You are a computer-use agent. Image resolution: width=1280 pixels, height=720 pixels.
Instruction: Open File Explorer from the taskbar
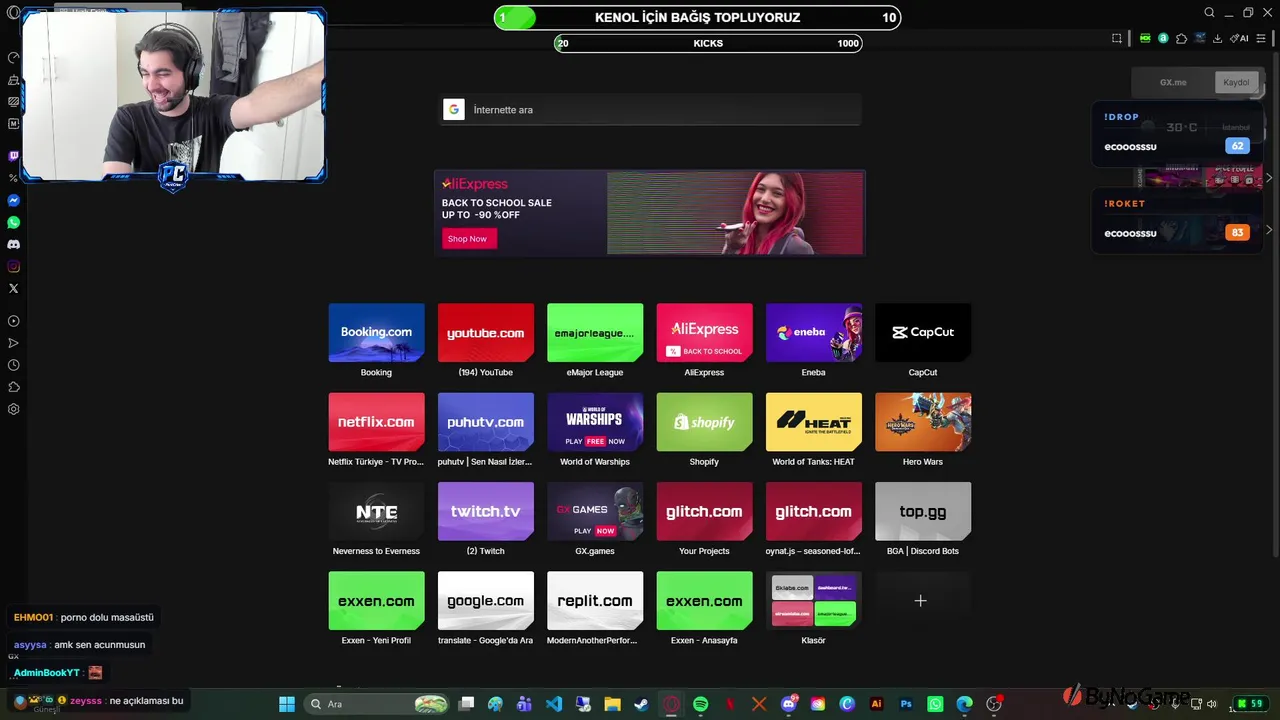pos(613,704)
